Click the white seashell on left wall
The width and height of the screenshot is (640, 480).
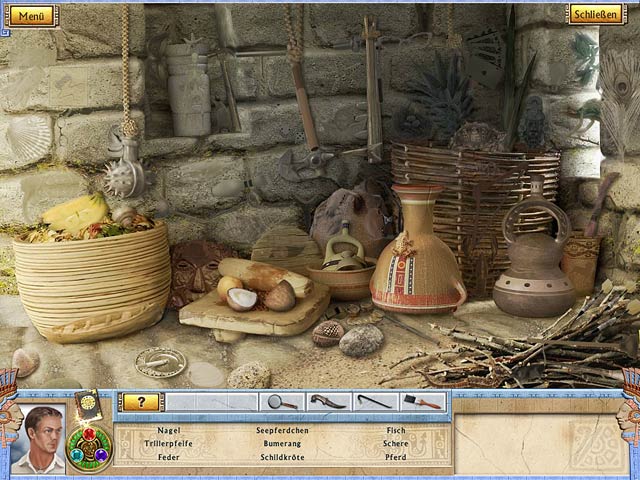click(27, 139)
